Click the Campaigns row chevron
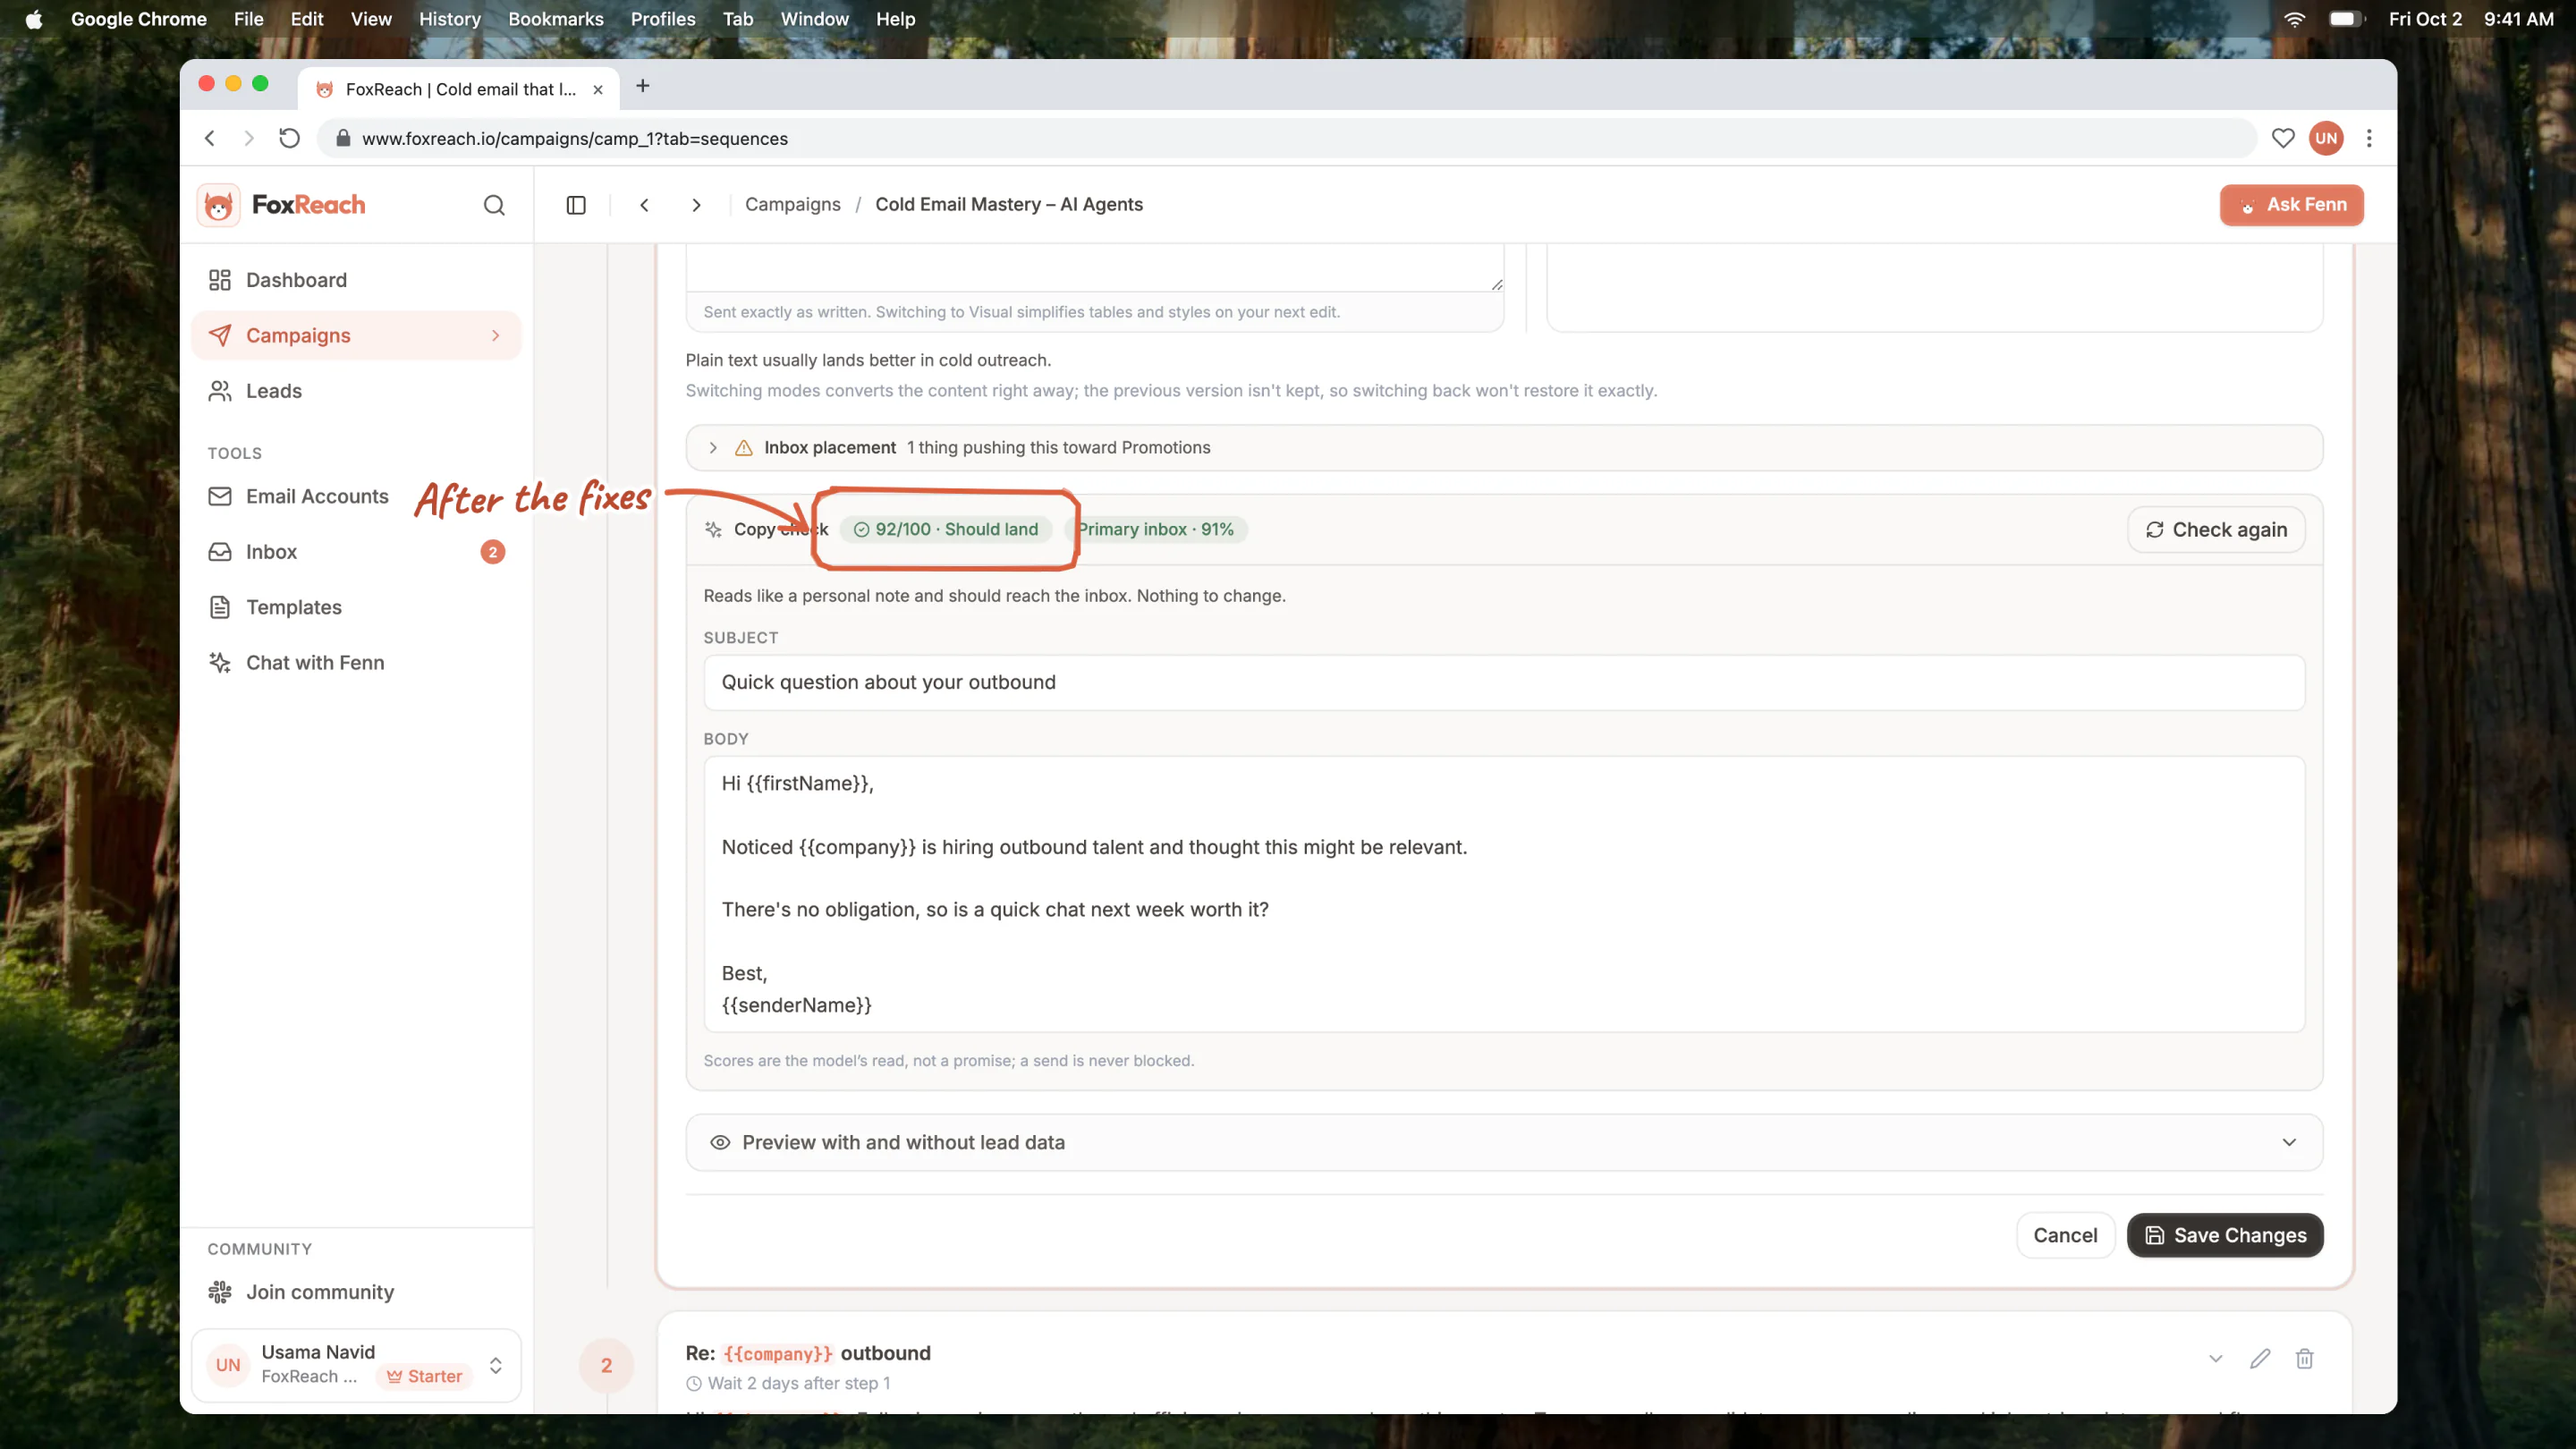This screenshot has width=2576, height=1449. coord(495,336)
